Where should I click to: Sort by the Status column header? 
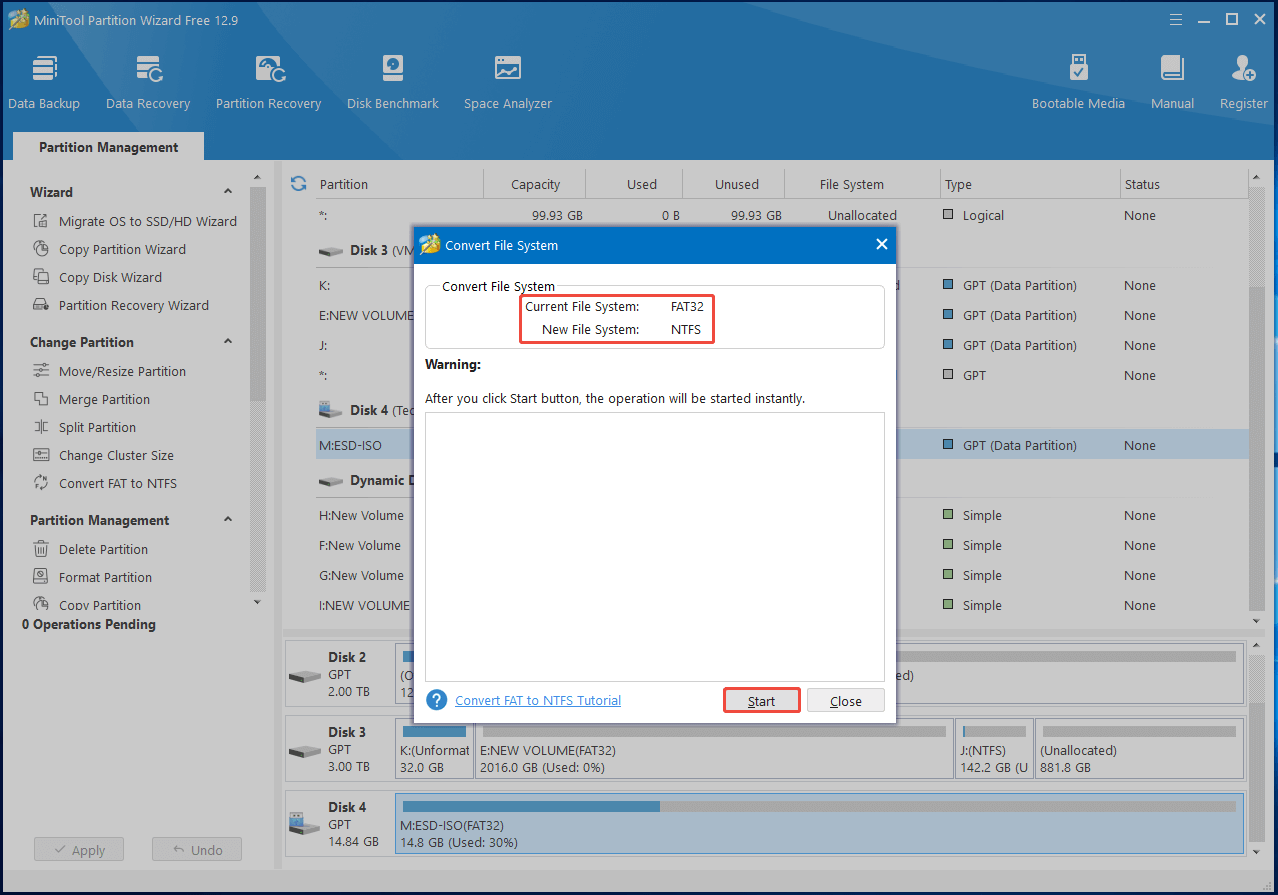[1184, 184]
